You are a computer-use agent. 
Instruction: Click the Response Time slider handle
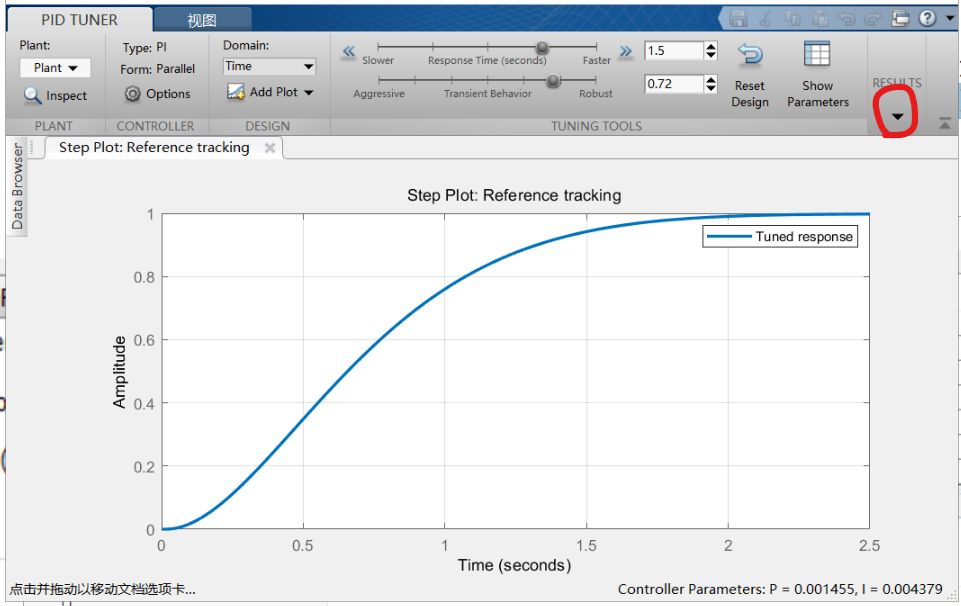point(542,47)
